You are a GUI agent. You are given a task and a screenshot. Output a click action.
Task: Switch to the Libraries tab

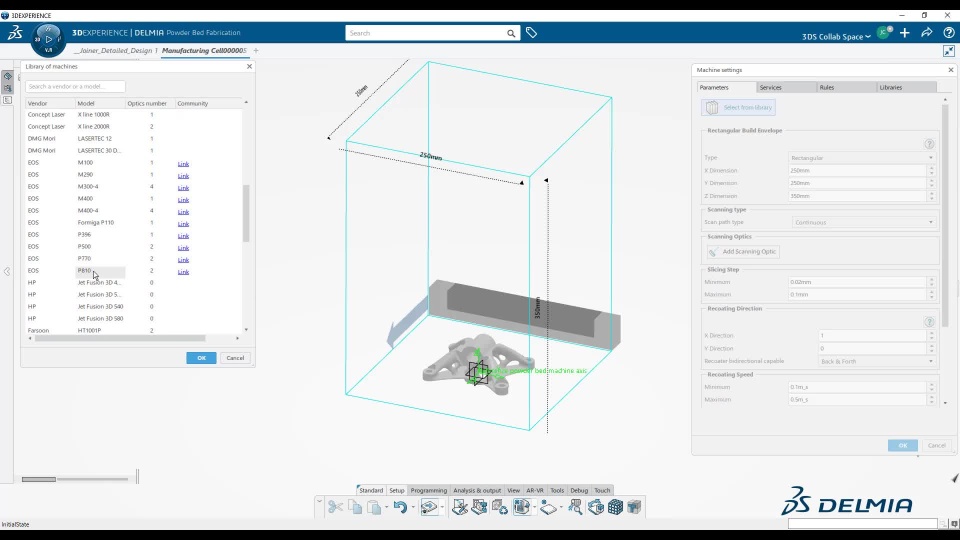[906, 88]
